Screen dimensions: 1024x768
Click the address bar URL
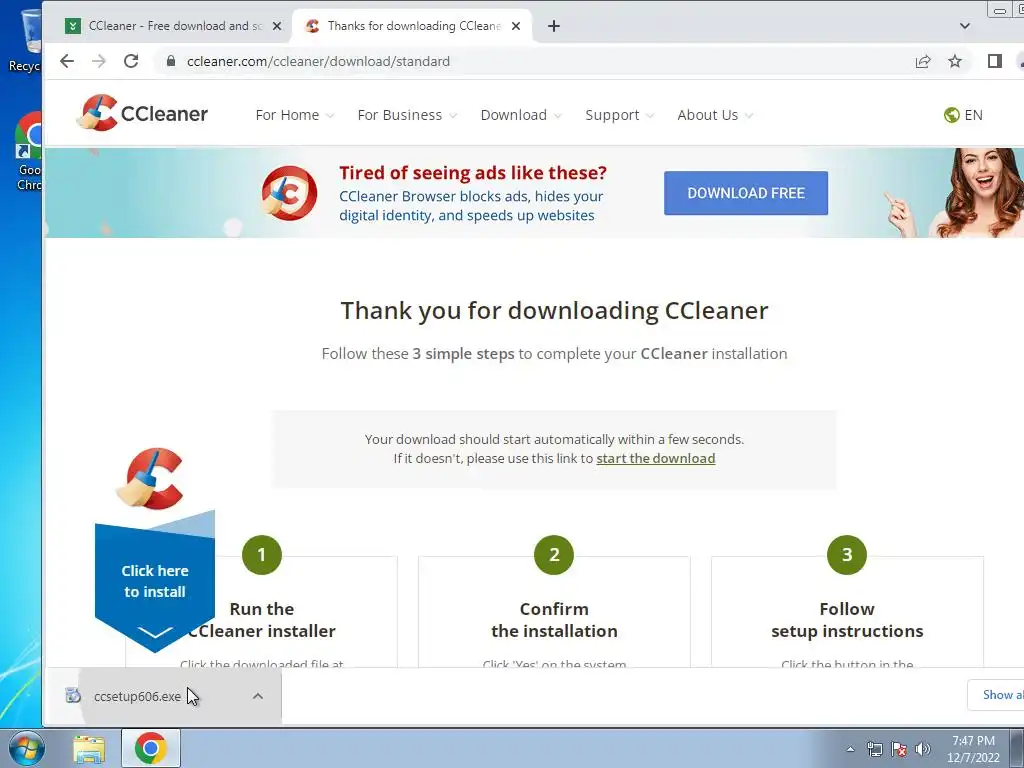[318, 61]
